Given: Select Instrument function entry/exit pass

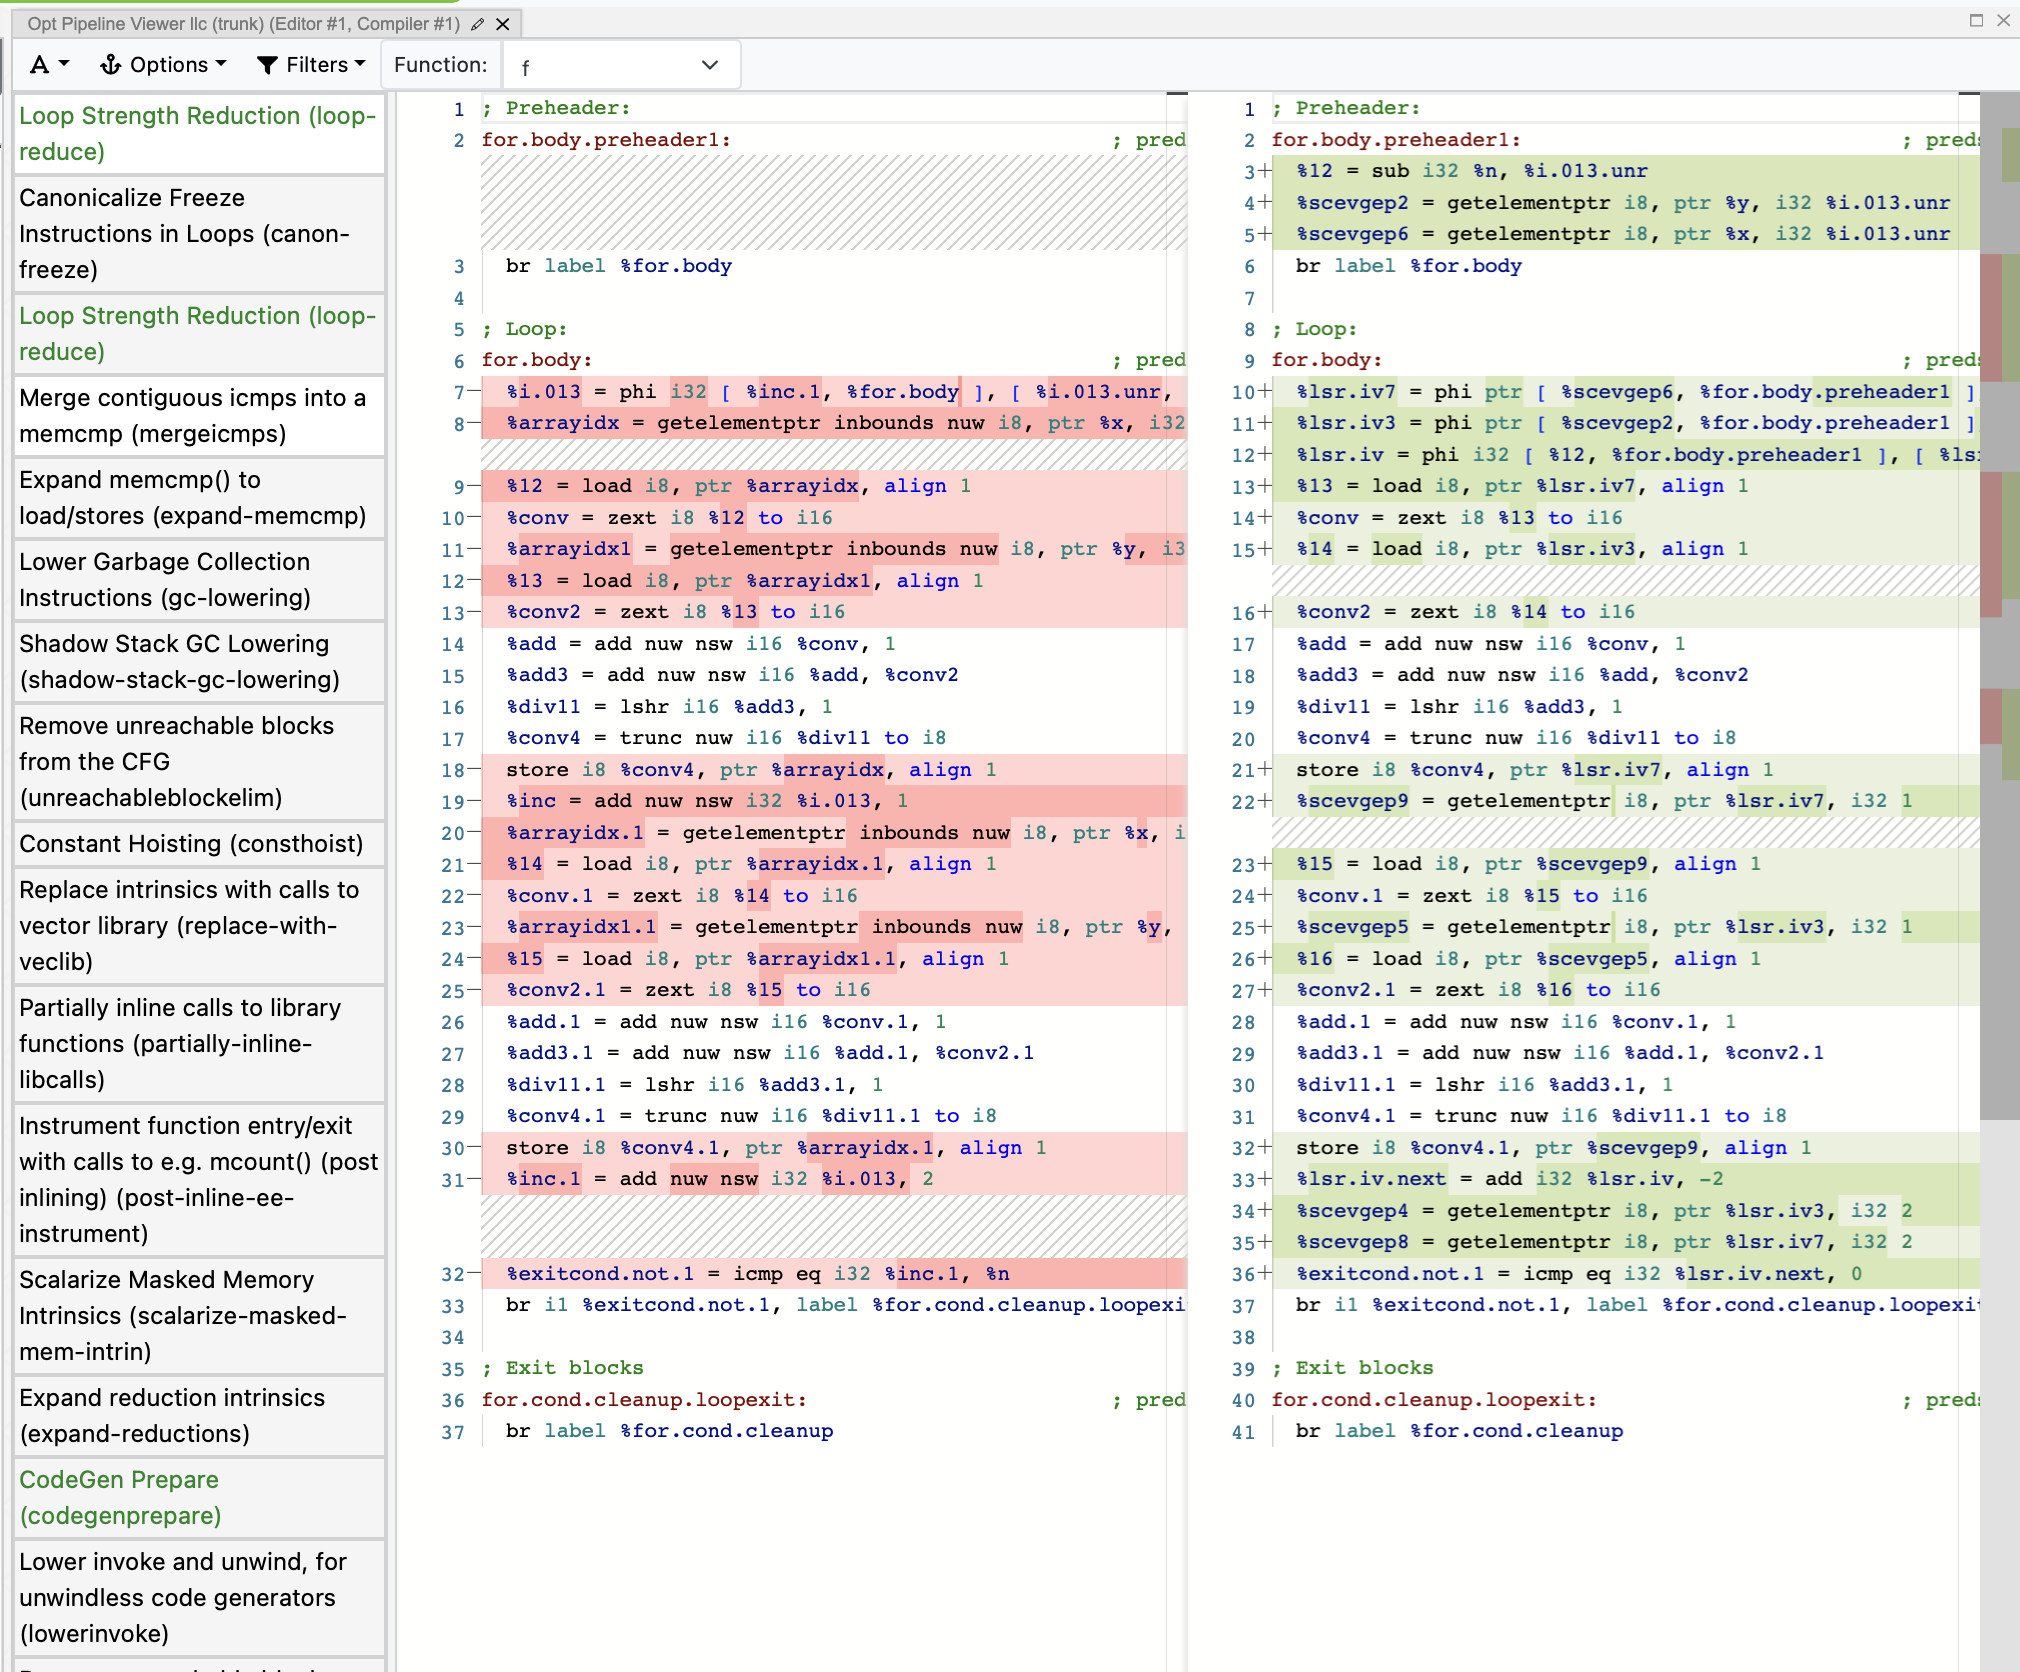Looking at the screenshot, I should pos(199,1180).
